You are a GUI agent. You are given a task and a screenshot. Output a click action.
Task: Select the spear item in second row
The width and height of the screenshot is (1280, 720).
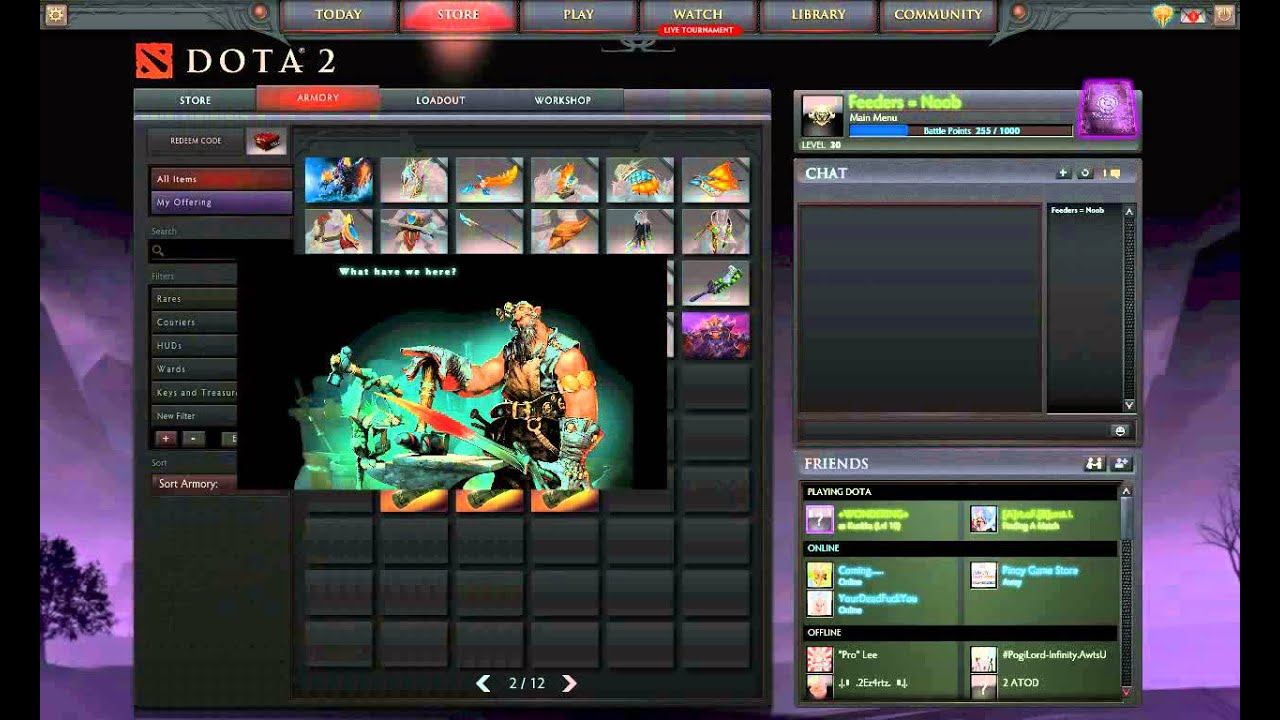(x=489, y=231)
